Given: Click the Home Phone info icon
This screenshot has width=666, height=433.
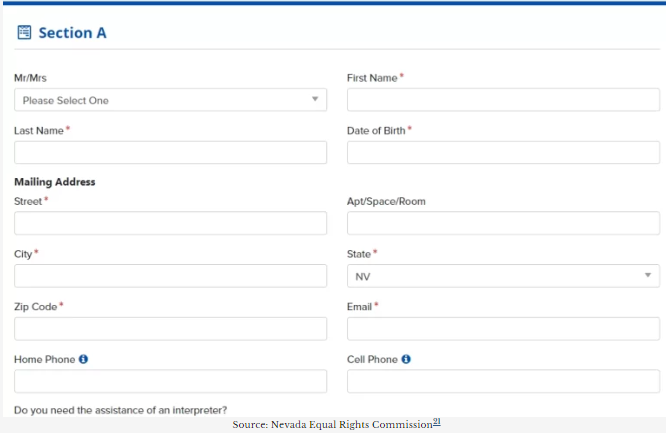Looking at the screenshot, I should pyautogui.click(x=84, y=359).
